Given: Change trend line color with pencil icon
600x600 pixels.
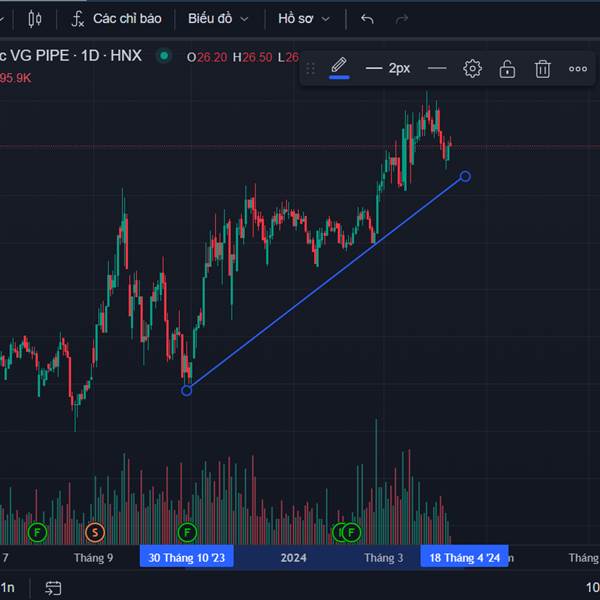Looking at the screenshot, I should [339, 68].
